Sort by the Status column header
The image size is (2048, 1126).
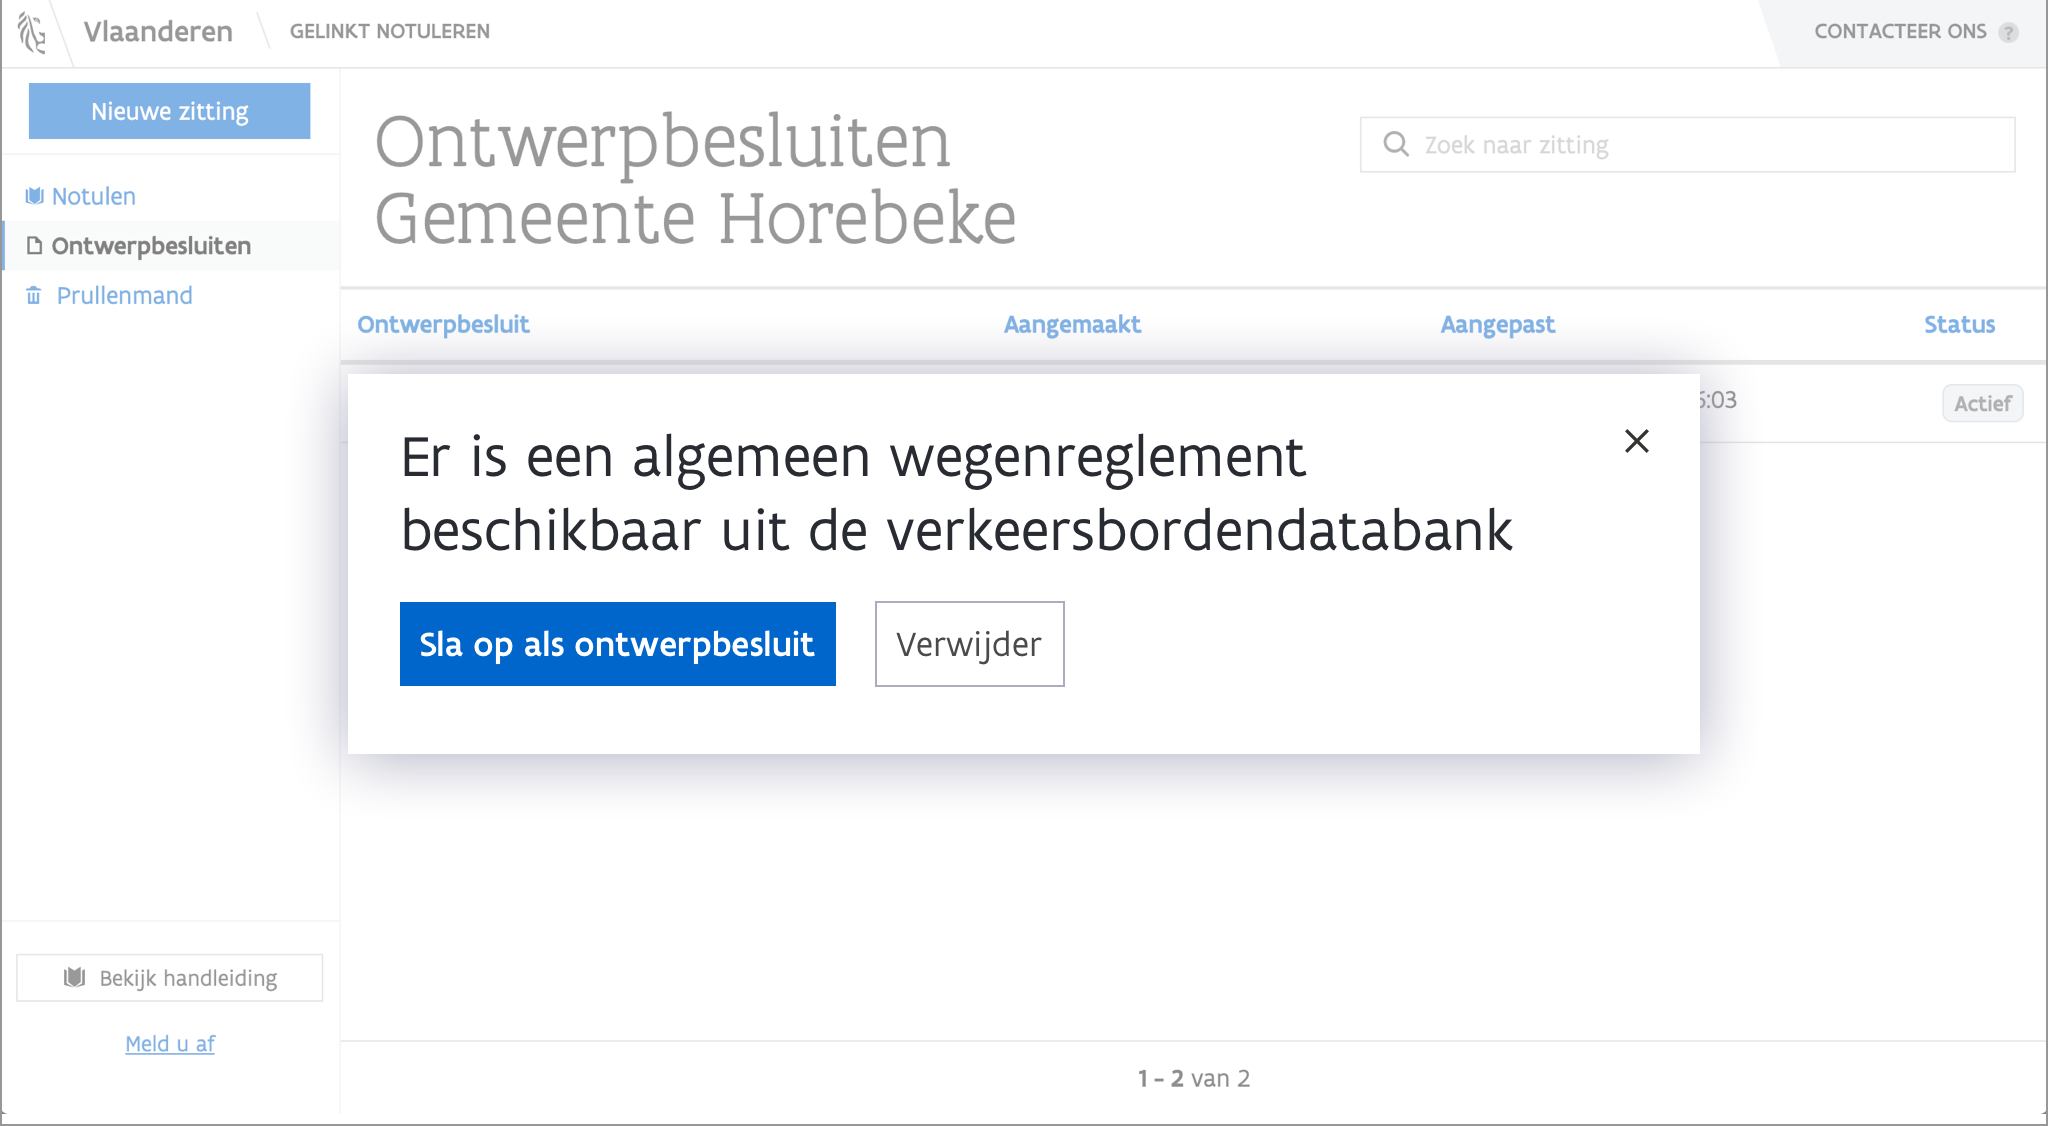click(1958, 324)
